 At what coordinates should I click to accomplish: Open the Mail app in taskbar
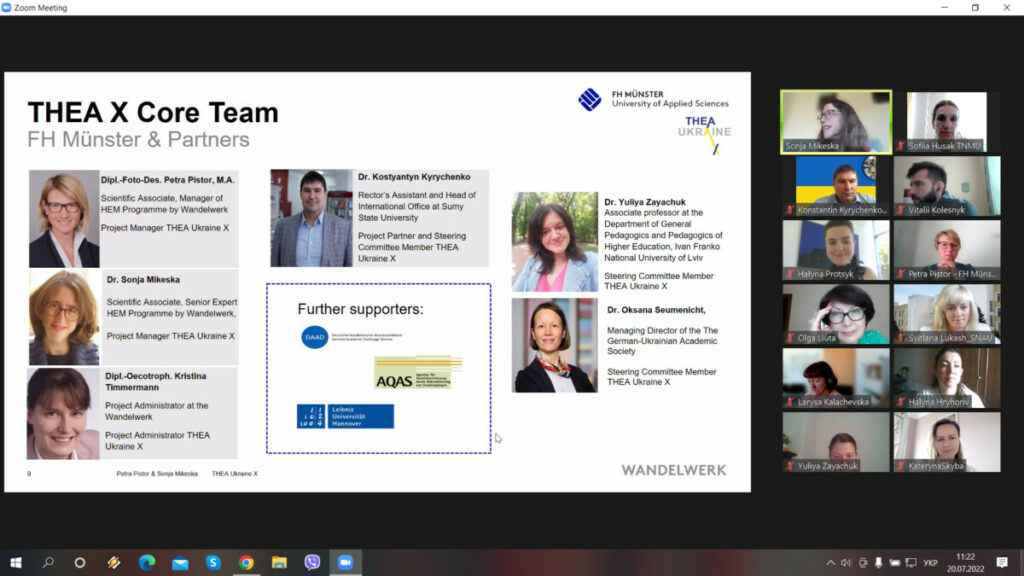click(180, 563)
